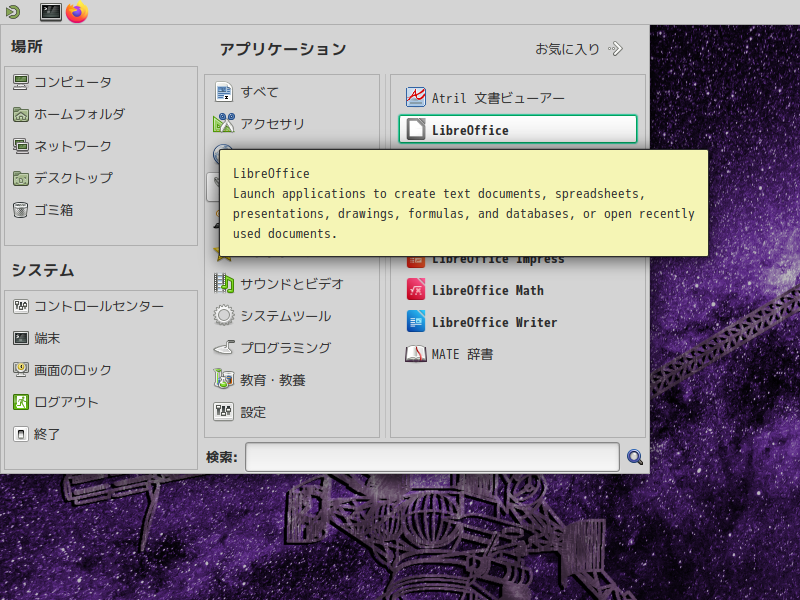Click ログアウト logout icon

(20, 402)
